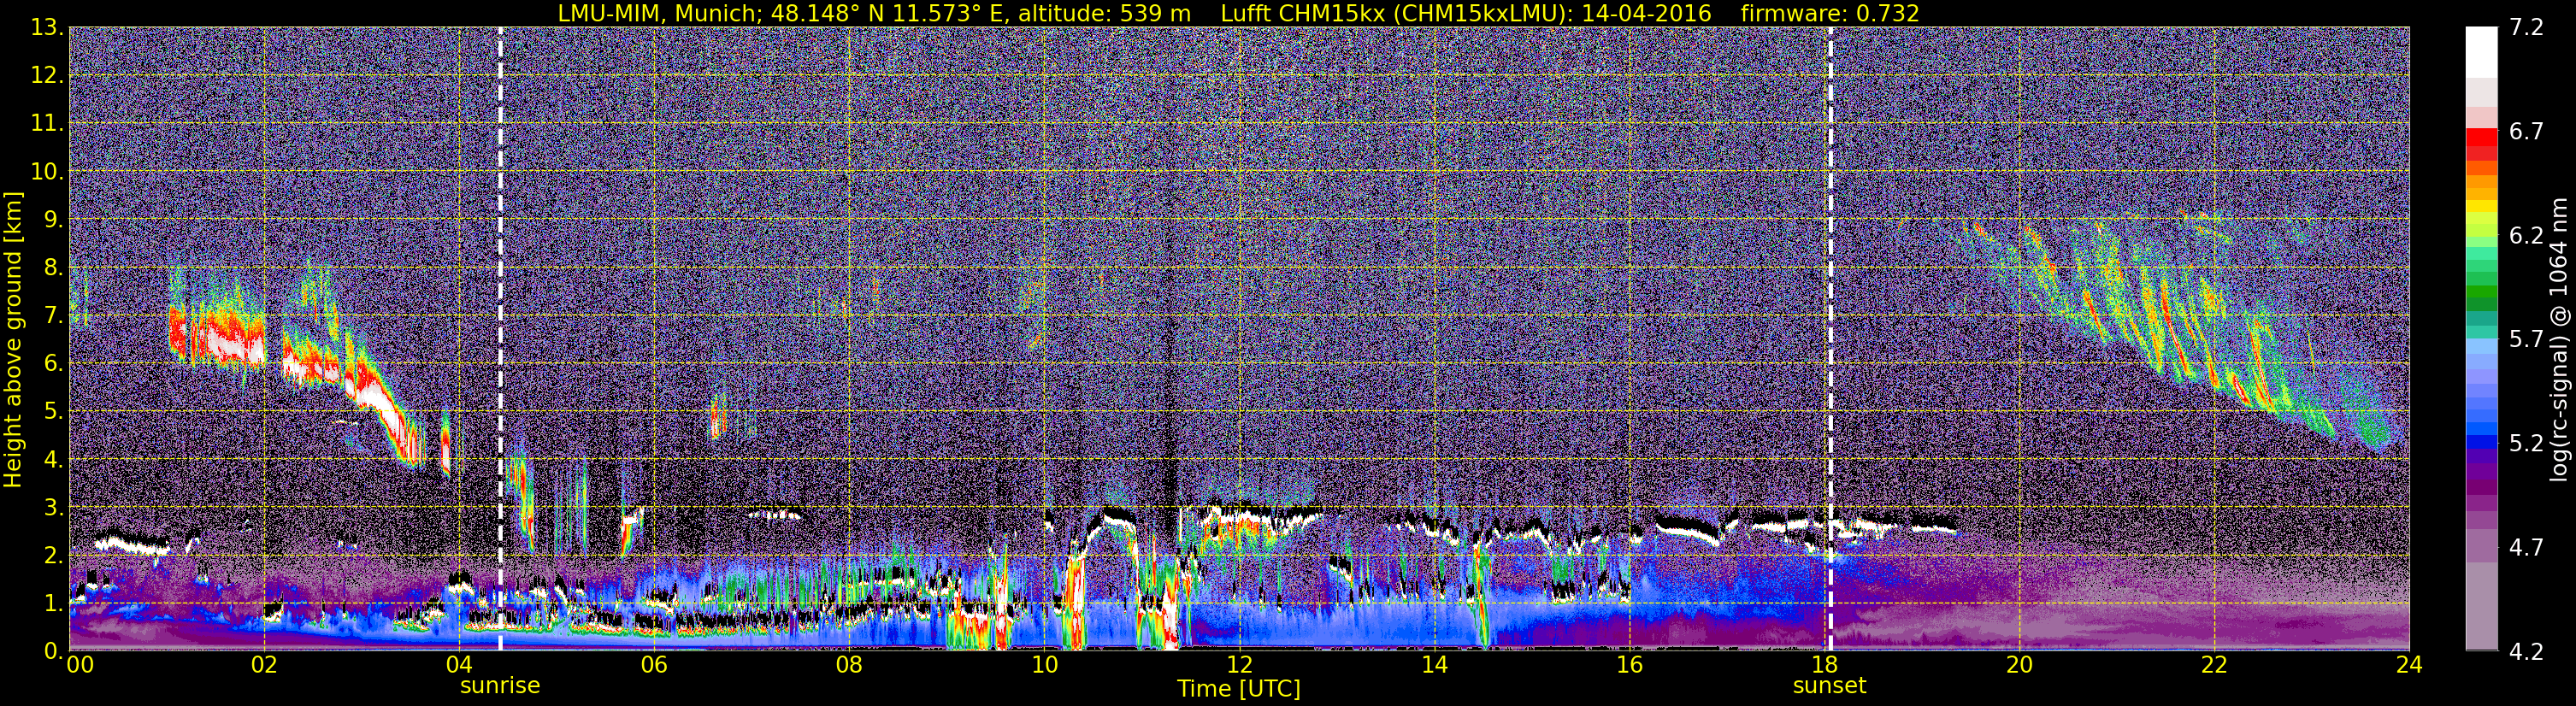Click height axis tick label '1.'

pos(54,604)
